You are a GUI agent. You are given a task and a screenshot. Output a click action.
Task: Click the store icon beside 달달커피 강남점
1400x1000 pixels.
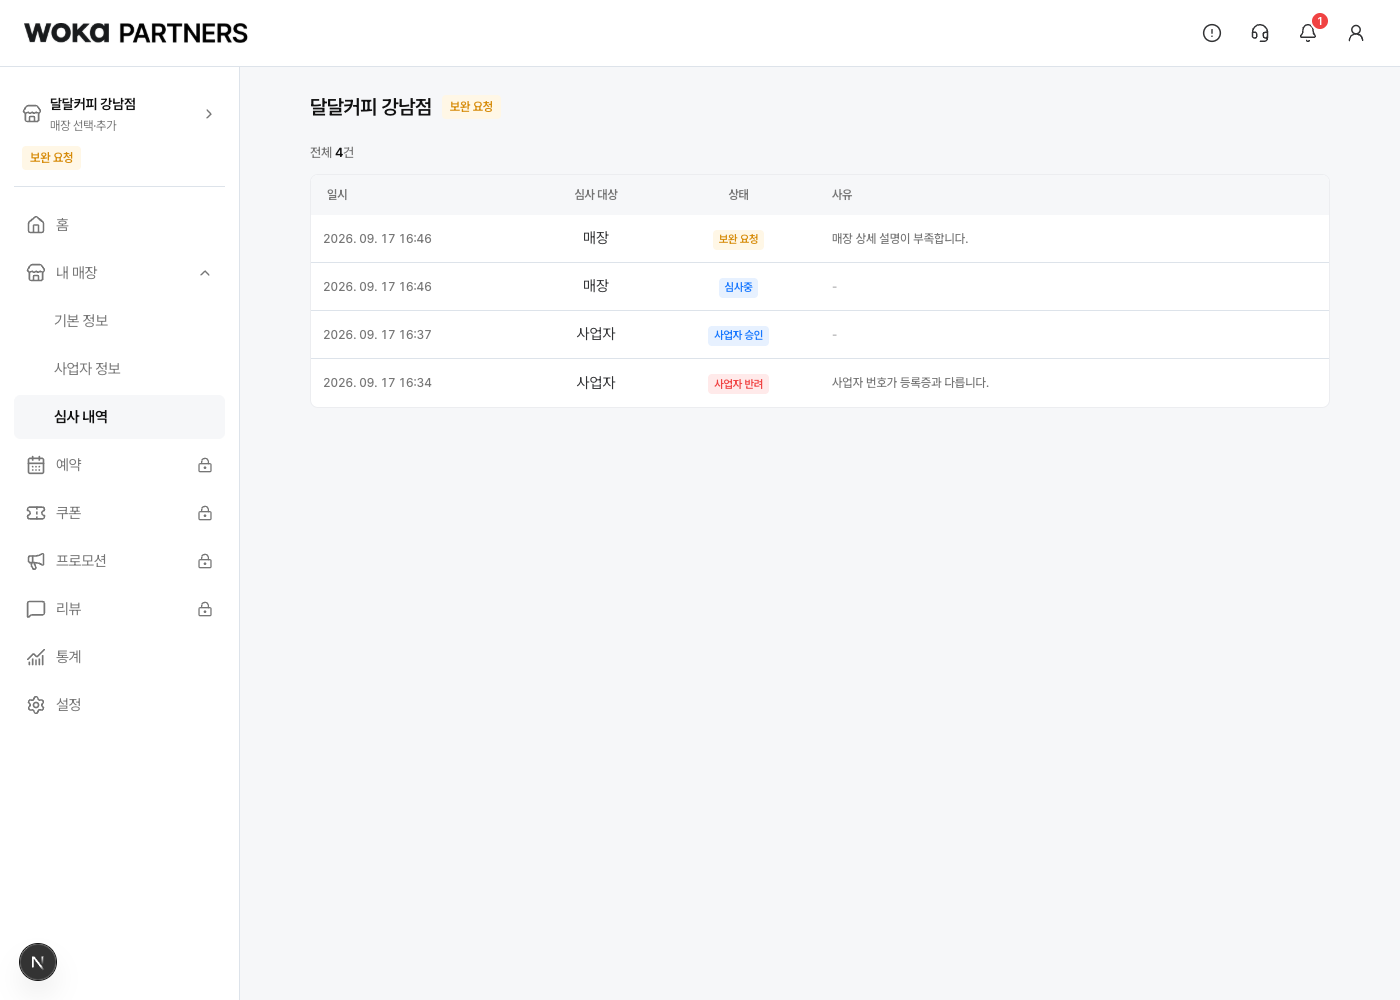(x=32, y=114)
